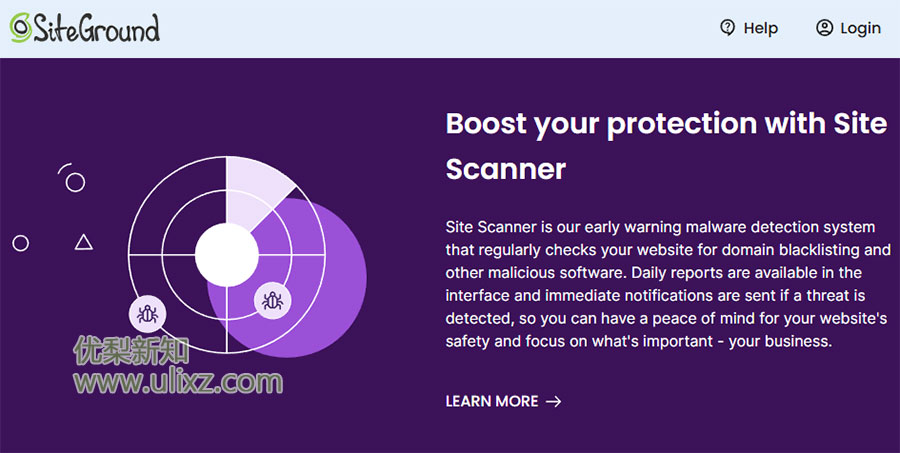Click the Site Scanner description paragraph
Viewport: 900px width, 453px height.
(668, 284)
